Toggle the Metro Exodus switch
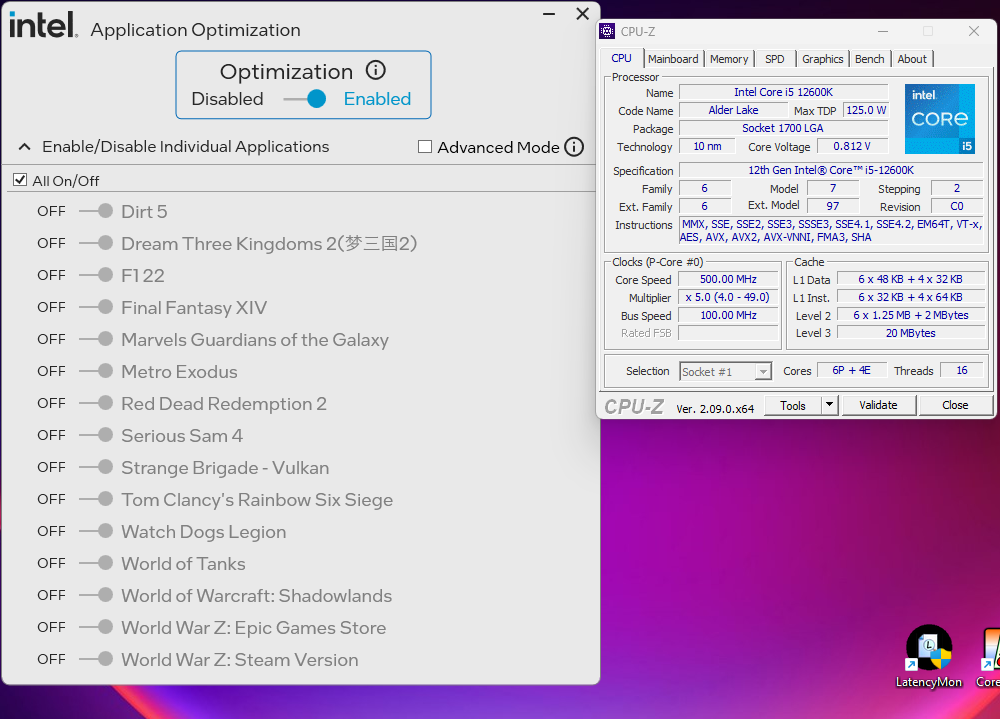The height and width of the screenshot is (719, 1000). click(96, 371)
